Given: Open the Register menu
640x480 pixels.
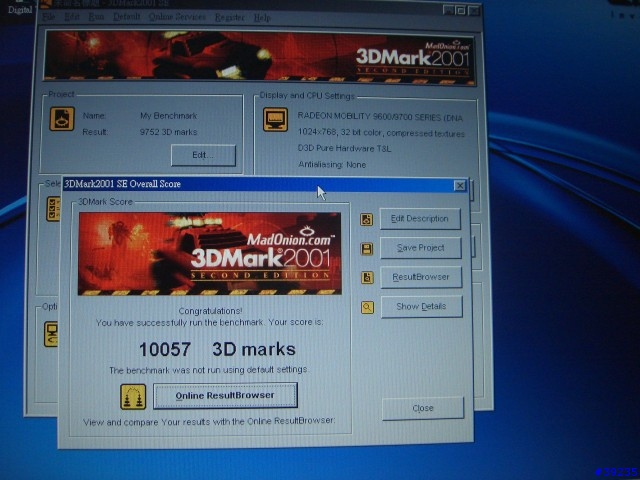Looking at the screenshot, I should click(x=230, y=17).
